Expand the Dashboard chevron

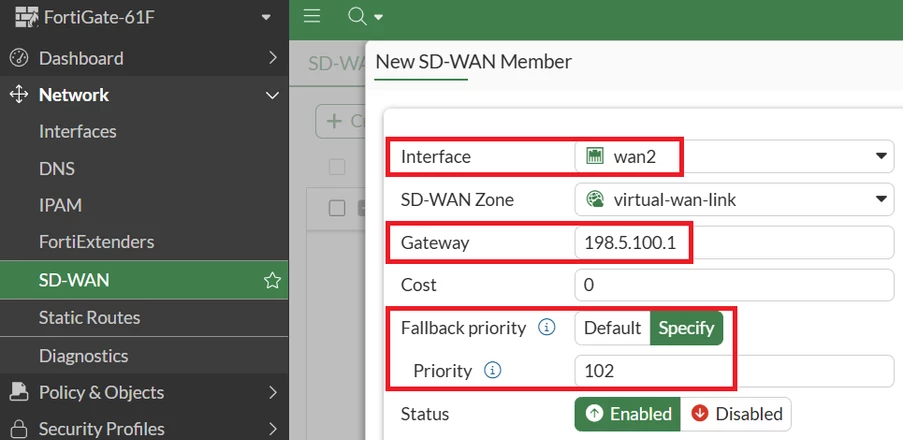click(273, 58)
